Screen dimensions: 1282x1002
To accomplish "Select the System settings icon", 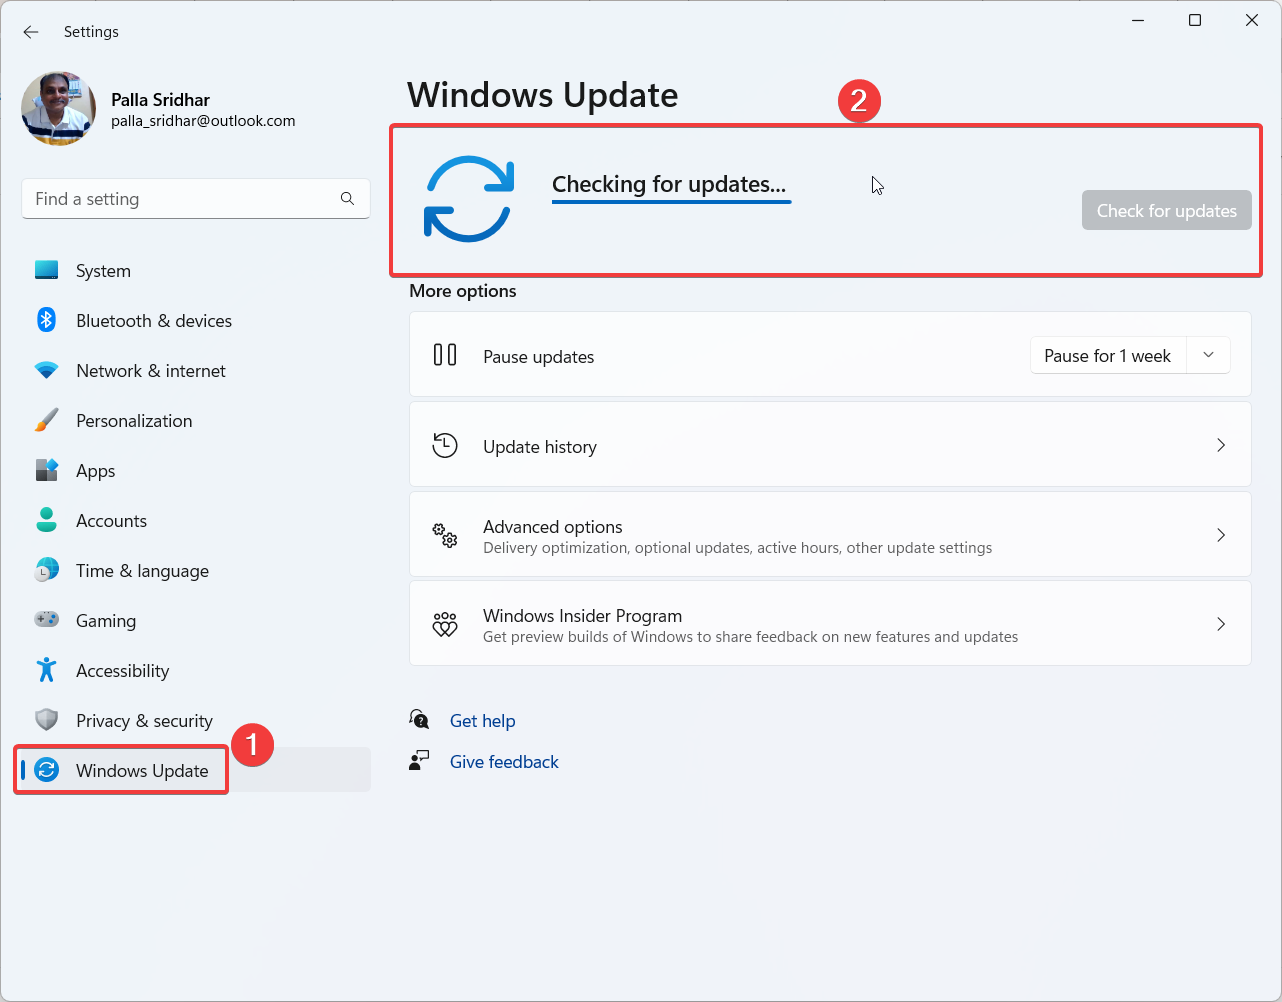I will click(x=46, y=270).
